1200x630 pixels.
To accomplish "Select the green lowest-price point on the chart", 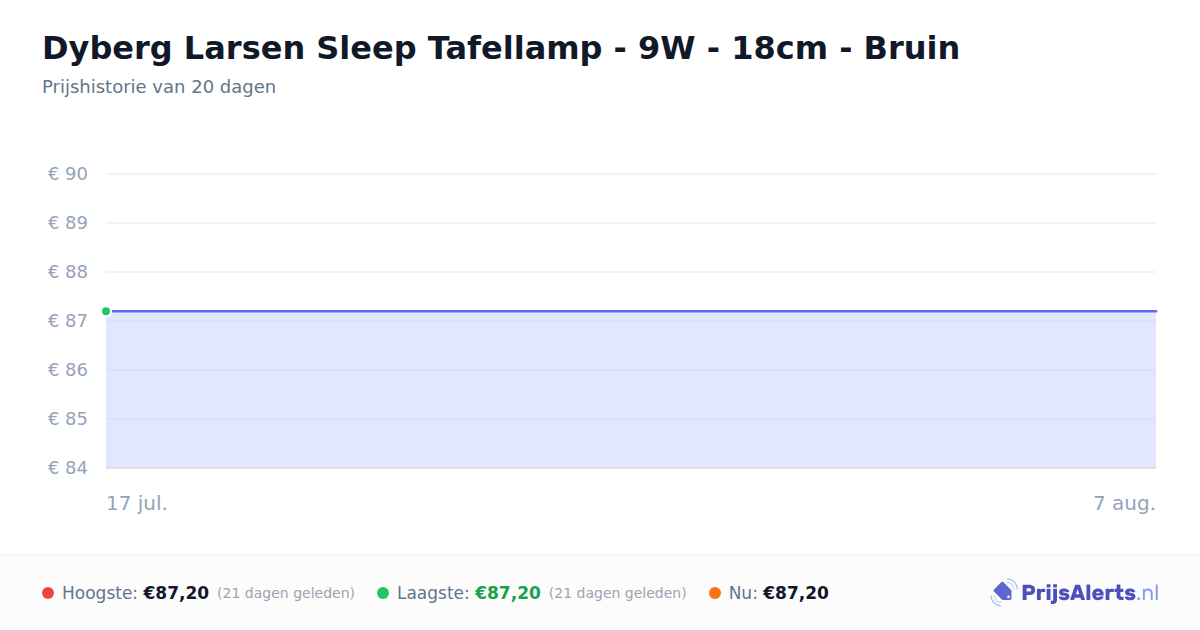I will (x=106, y=311).
